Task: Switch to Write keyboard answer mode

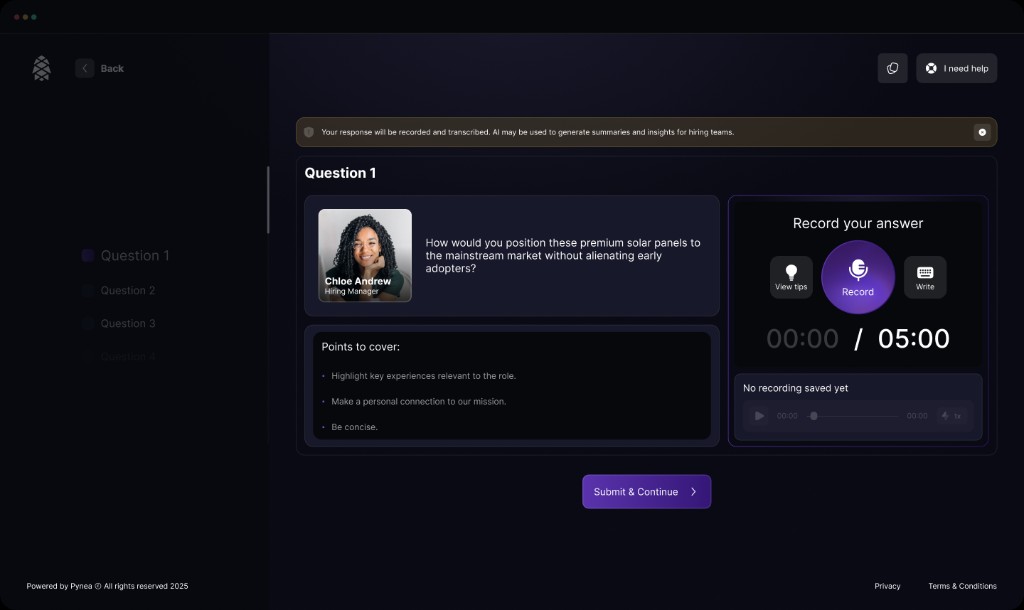Action: tap(925, 277)
